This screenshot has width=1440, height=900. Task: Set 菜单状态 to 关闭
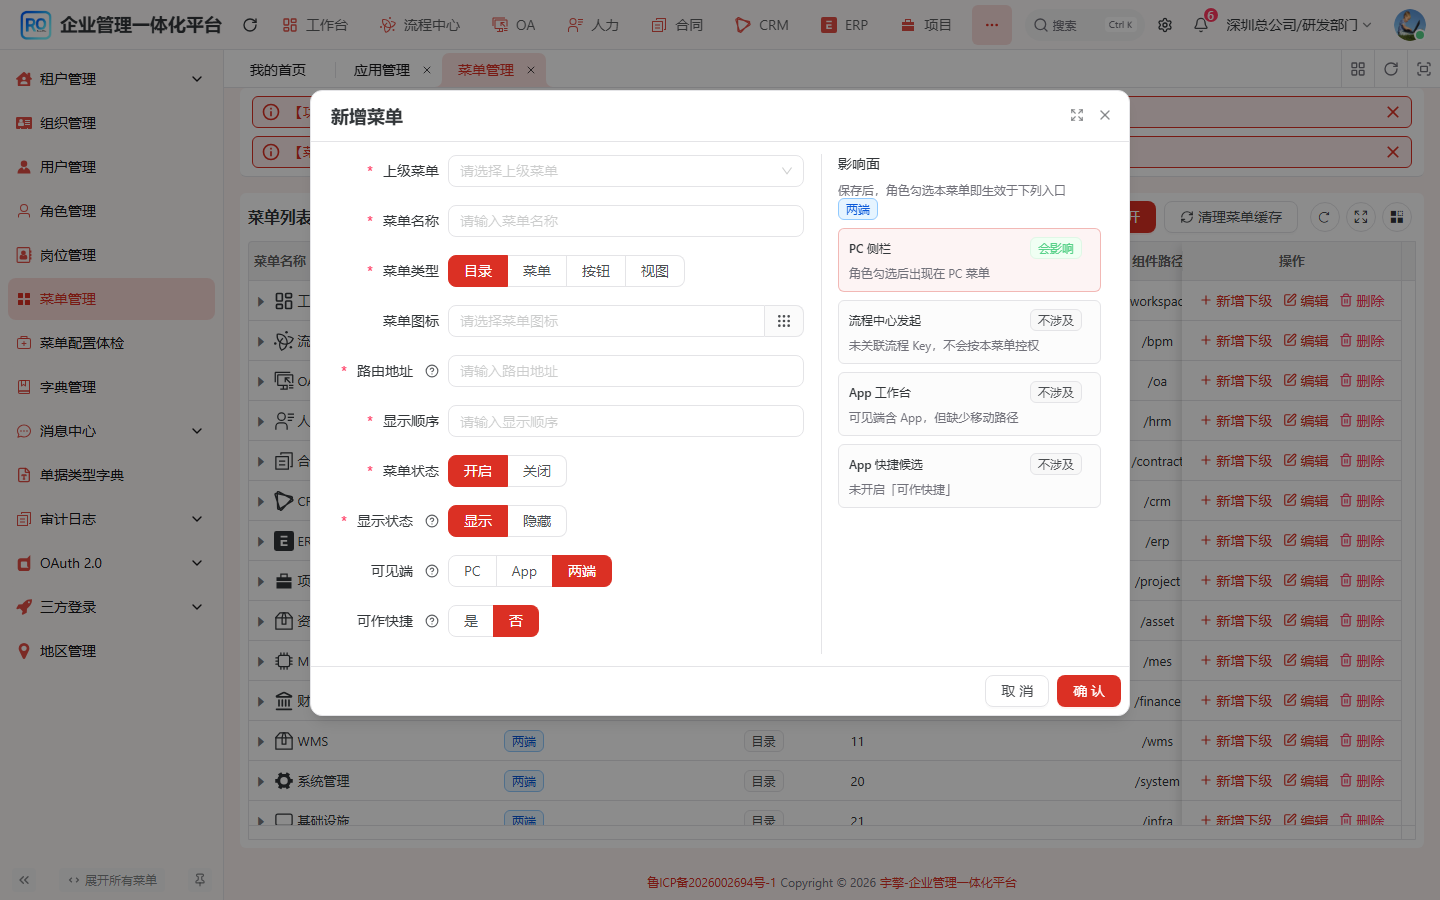[x=537, y=471]
